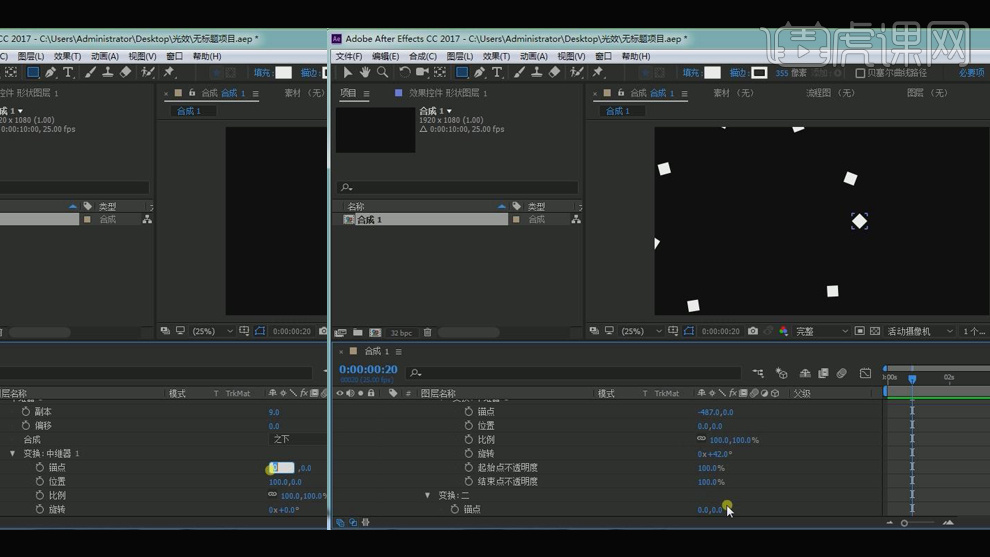Select the Zoom magnifier tool
The width and height of the screenshot is (990, 557).
point(382,73)
